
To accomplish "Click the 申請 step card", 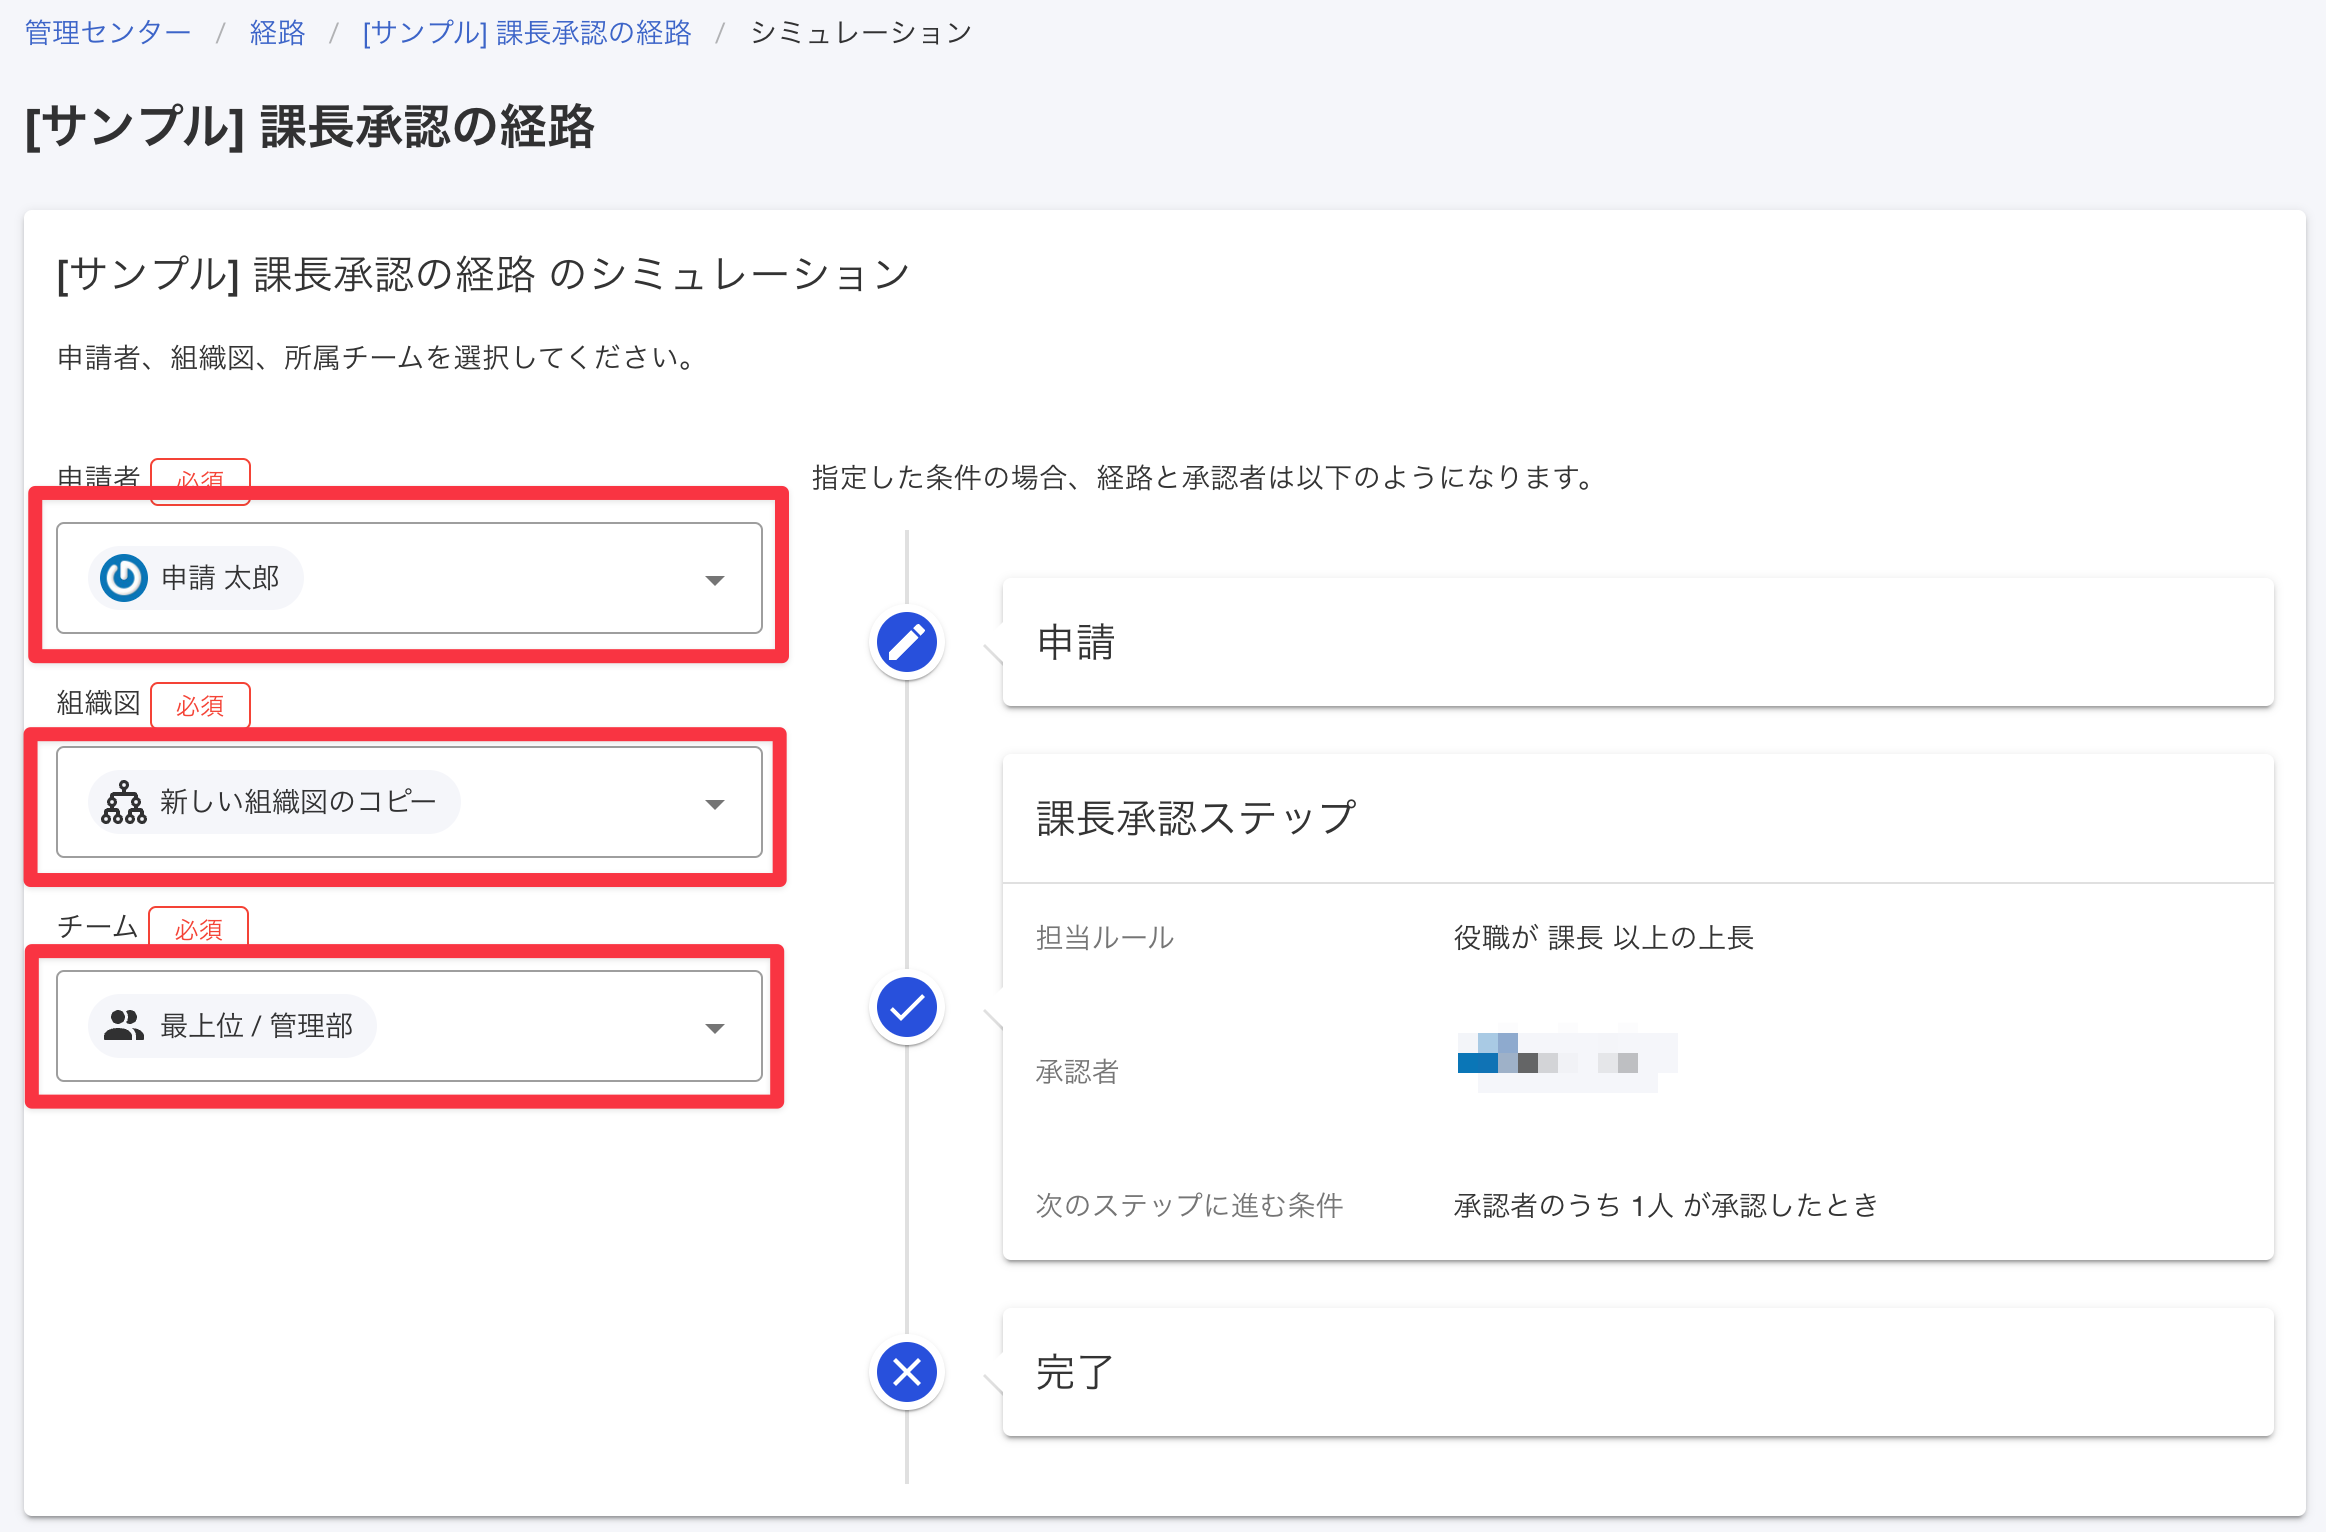I will [1638, 642].
